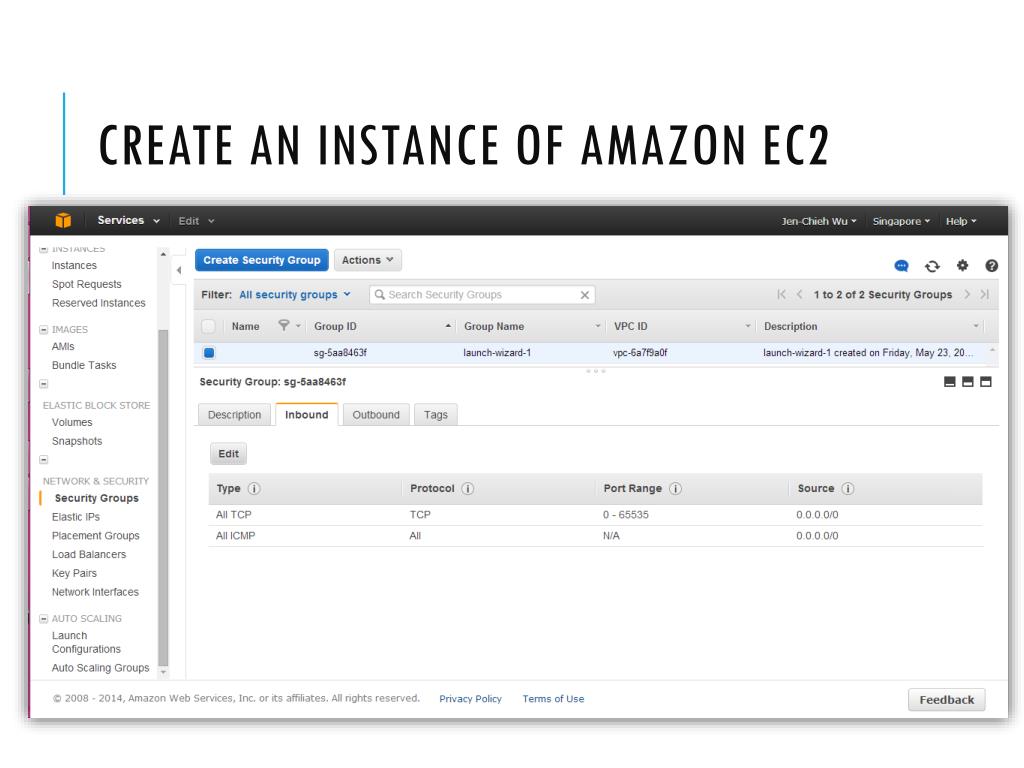Open Instances in the sidebar
Image resolution: width=1024 pixels, height=768 pixels.
click(x=74, y=266)
